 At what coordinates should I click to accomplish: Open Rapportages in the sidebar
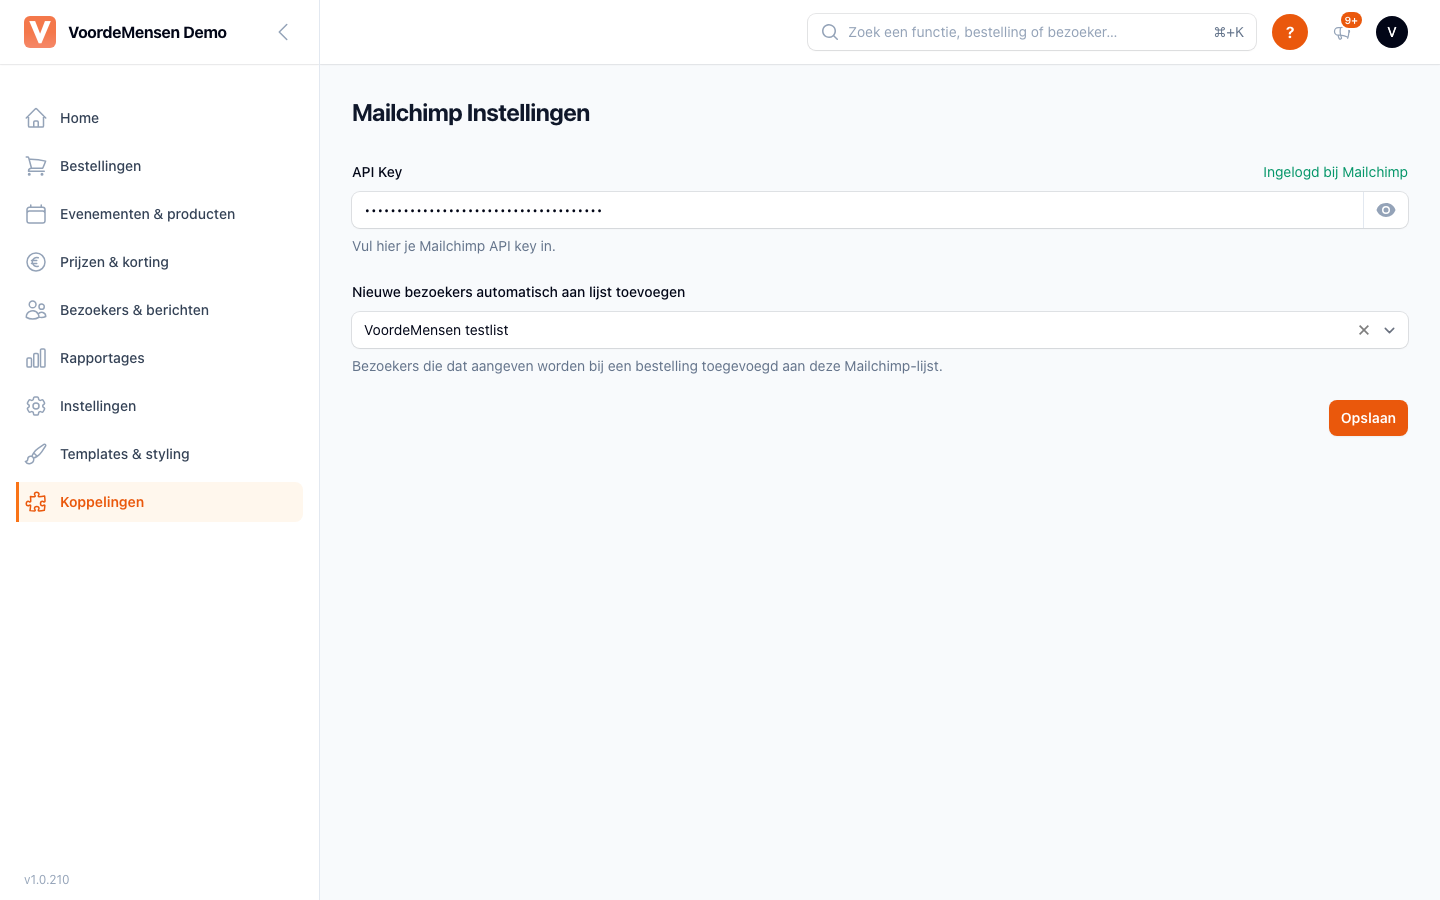160,358
